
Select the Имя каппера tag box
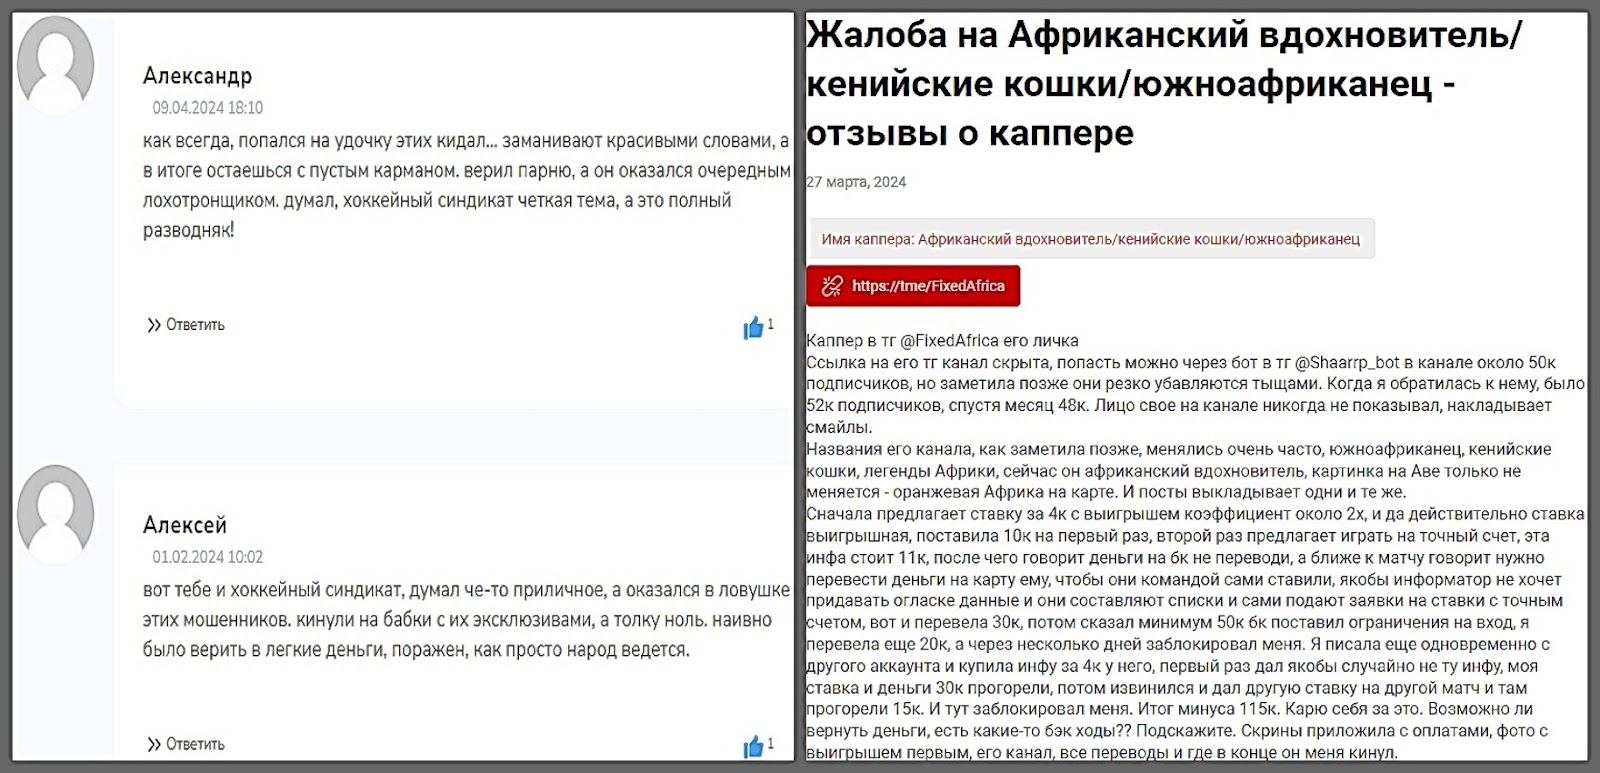1090,239
